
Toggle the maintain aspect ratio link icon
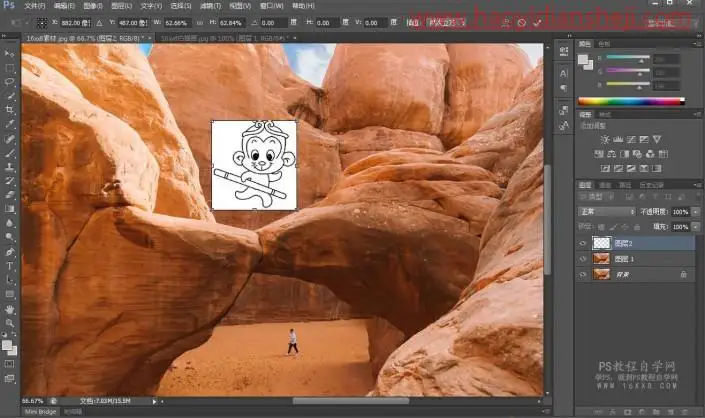(x=200, y=22)
